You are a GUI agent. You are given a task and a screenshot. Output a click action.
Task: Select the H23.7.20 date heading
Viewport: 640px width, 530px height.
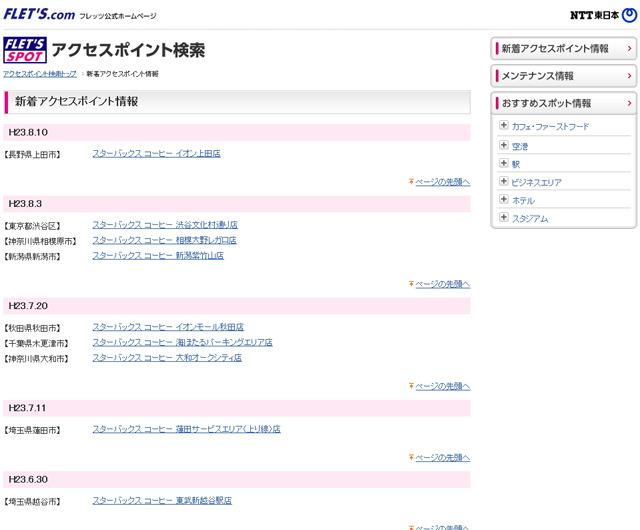coord(28,306)
